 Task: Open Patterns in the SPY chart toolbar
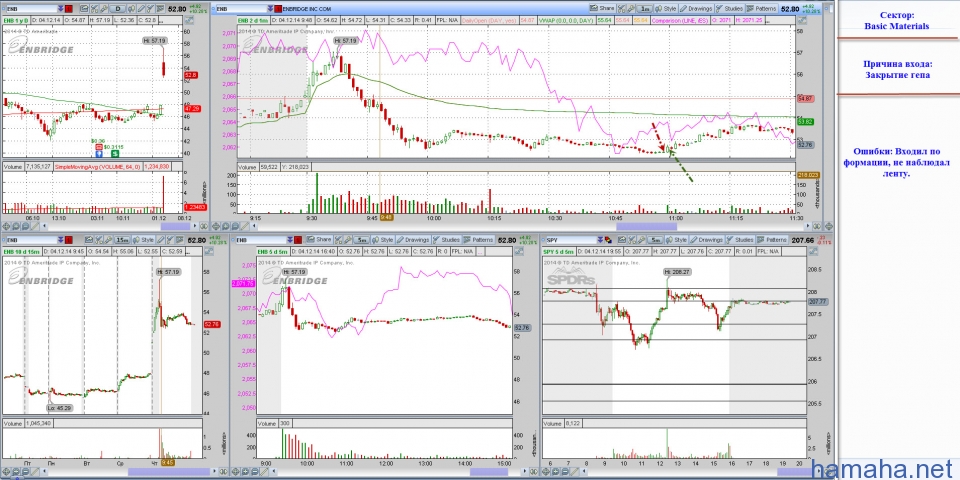[x=772, y=240]
